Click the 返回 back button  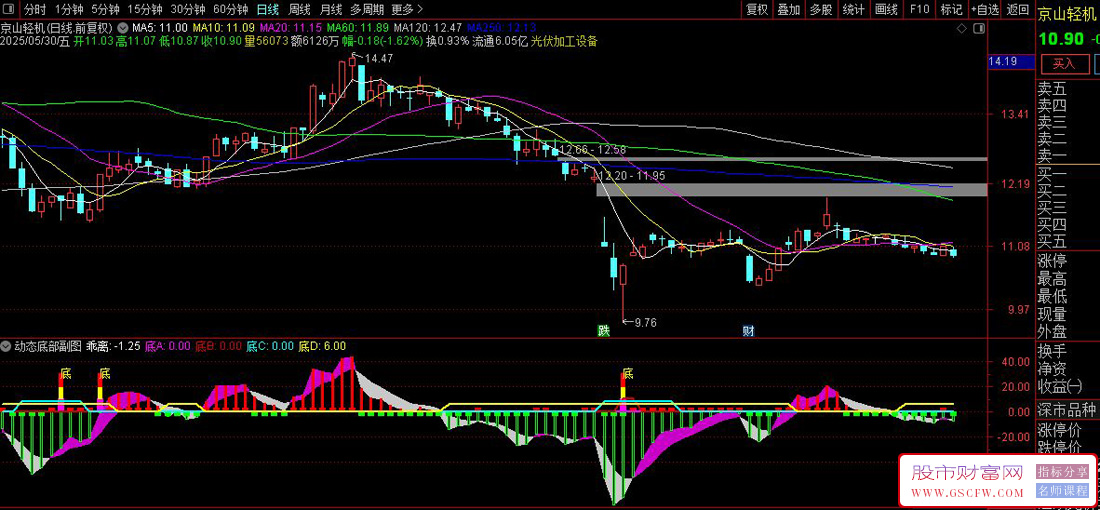(1018, 10)
